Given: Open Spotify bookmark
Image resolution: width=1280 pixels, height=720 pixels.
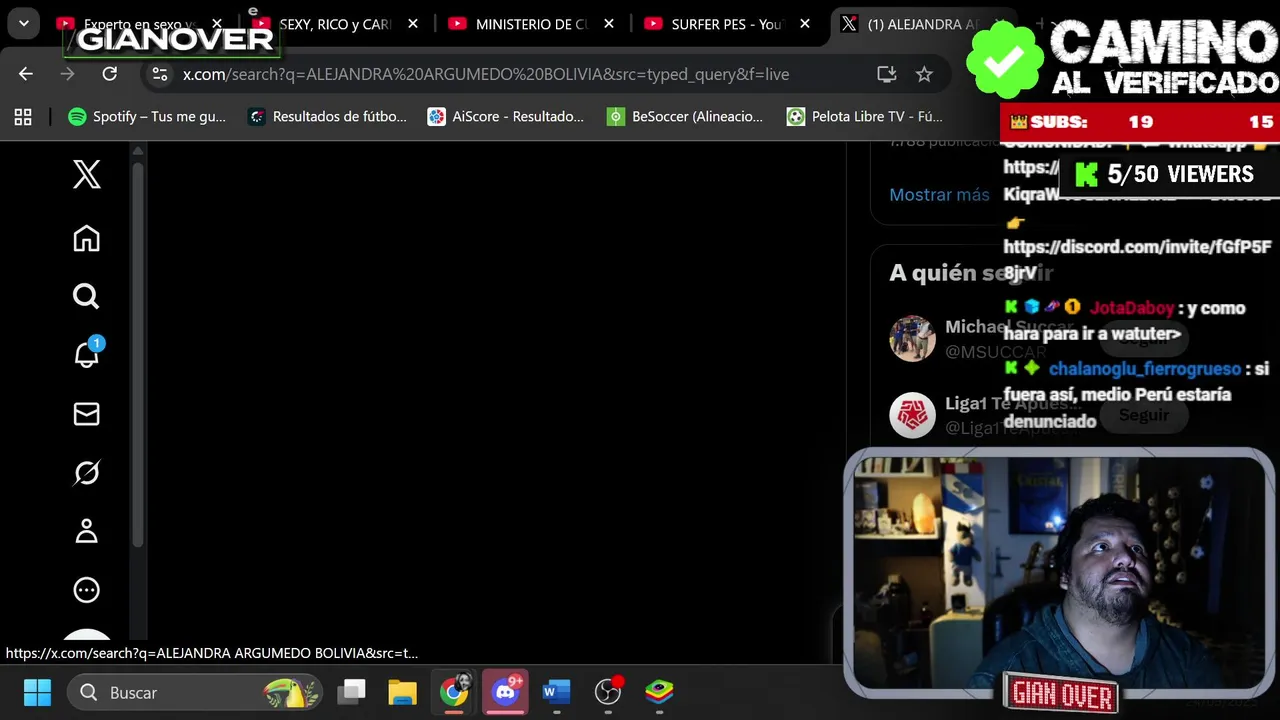Looking at the screenshot, I should (147, 117).
